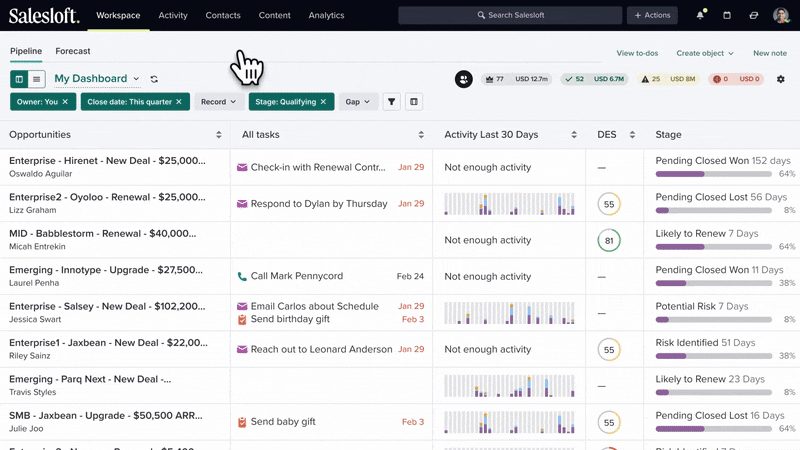Click the View to-dos link
This screenshot has width=800, height=450.
click(637, 53)
